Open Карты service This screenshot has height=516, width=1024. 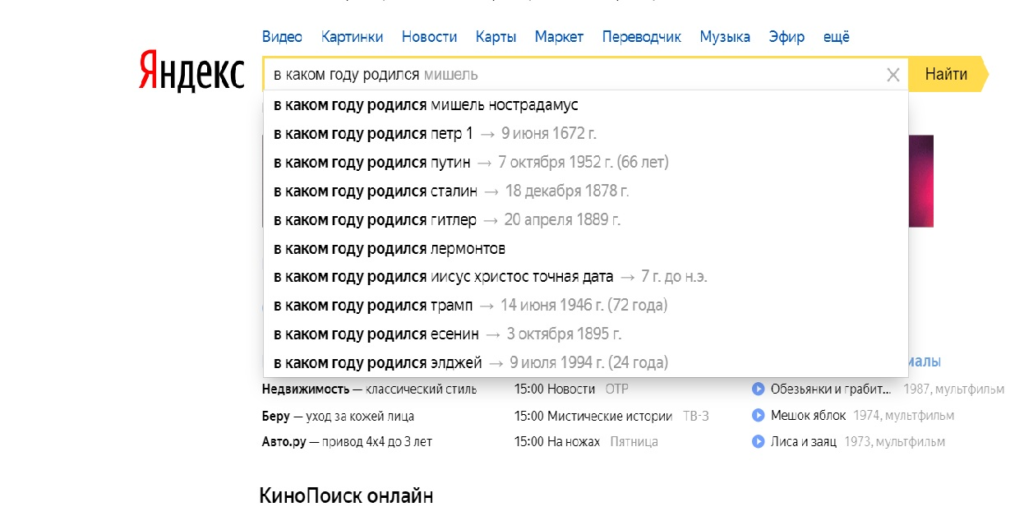(x=496, y=37)
